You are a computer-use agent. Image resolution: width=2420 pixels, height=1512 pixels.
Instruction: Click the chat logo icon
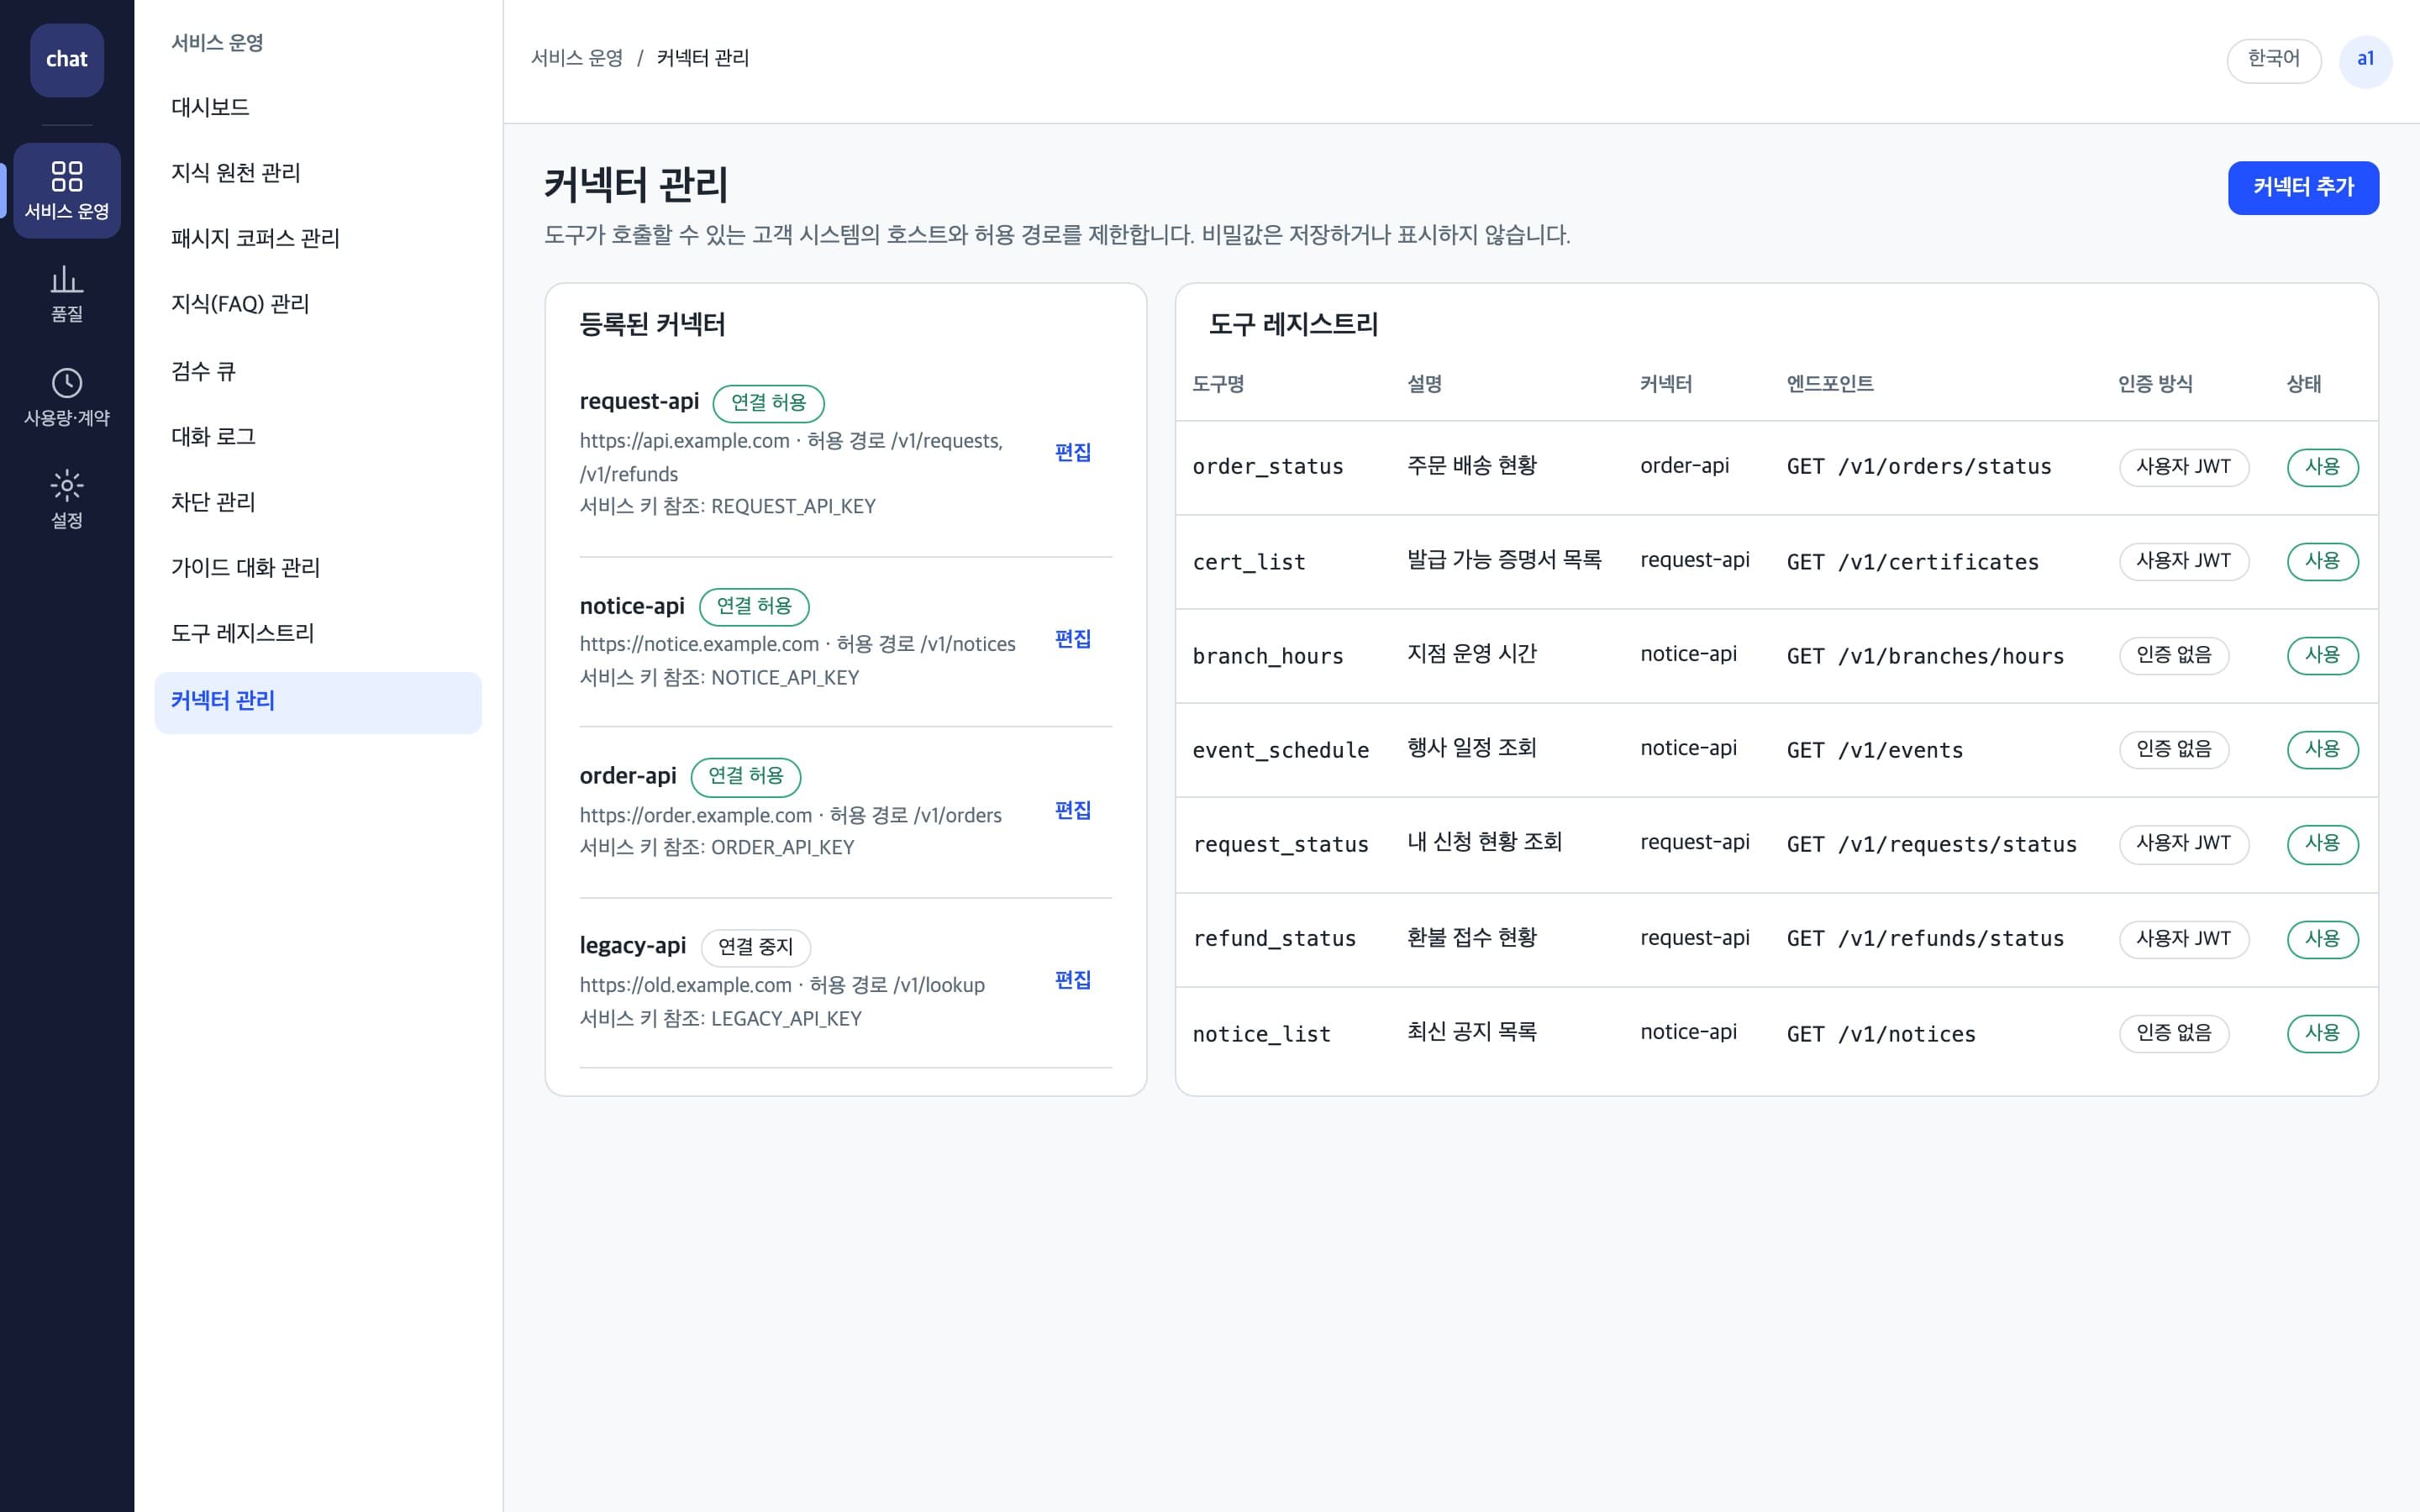[x=67, y=60]
